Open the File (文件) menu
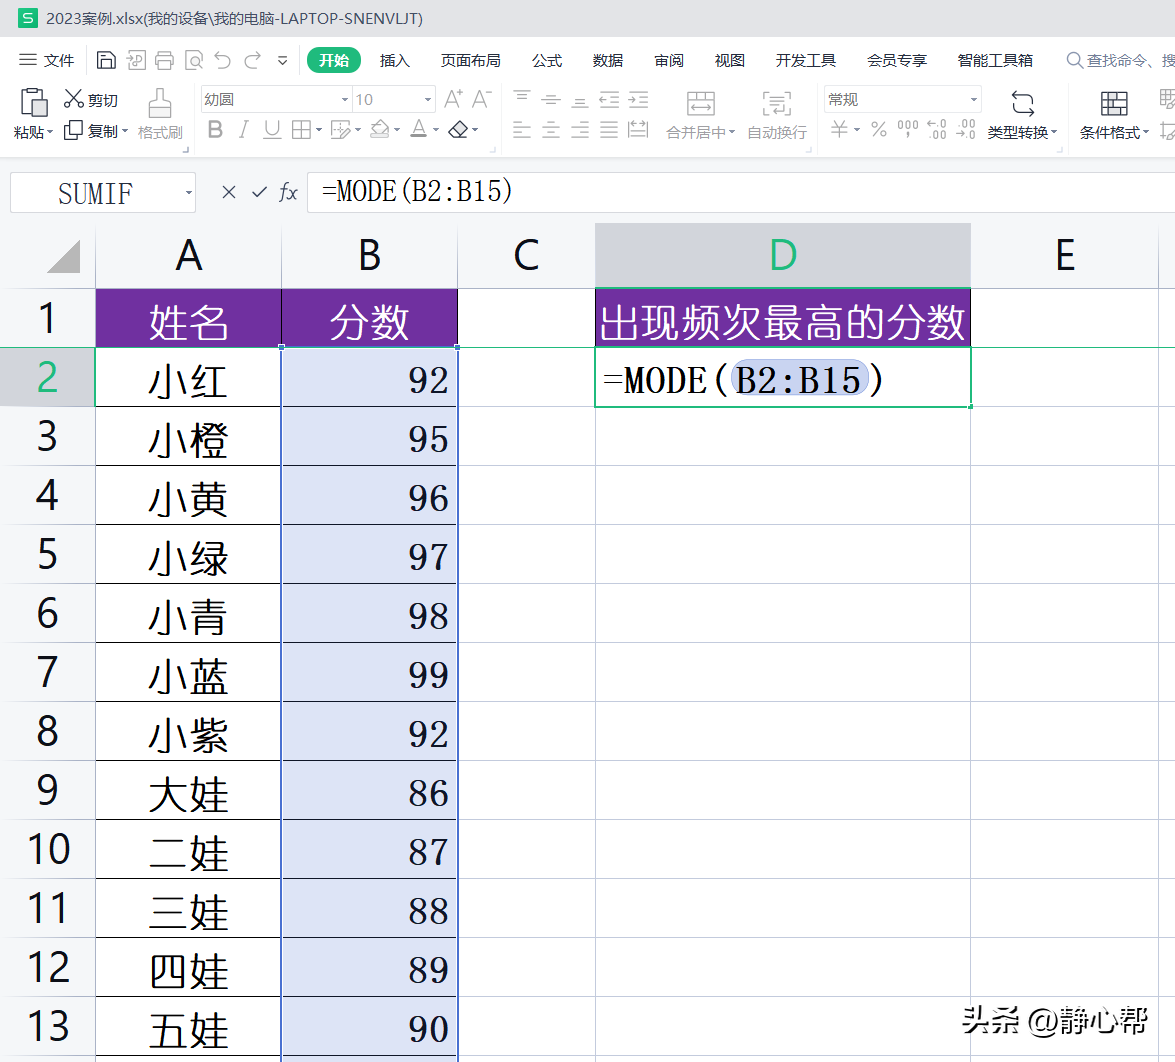1175x1062 pixels. [46, 60]
